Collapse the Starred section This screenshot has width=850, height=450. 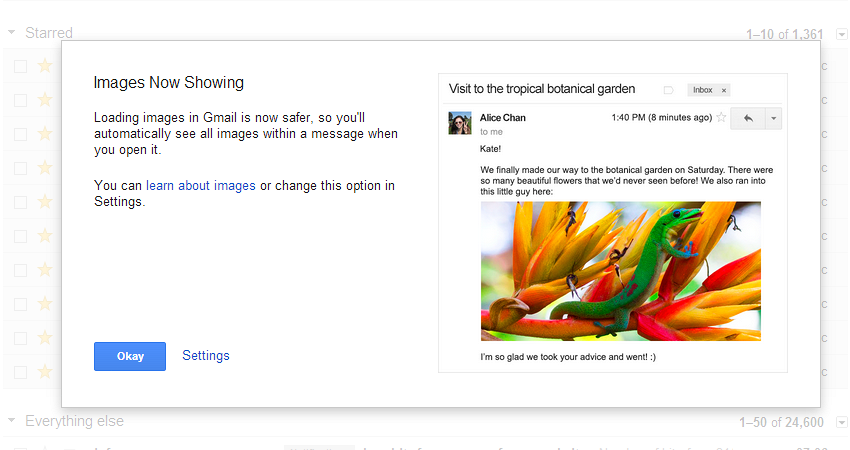[x=11, y=33]
